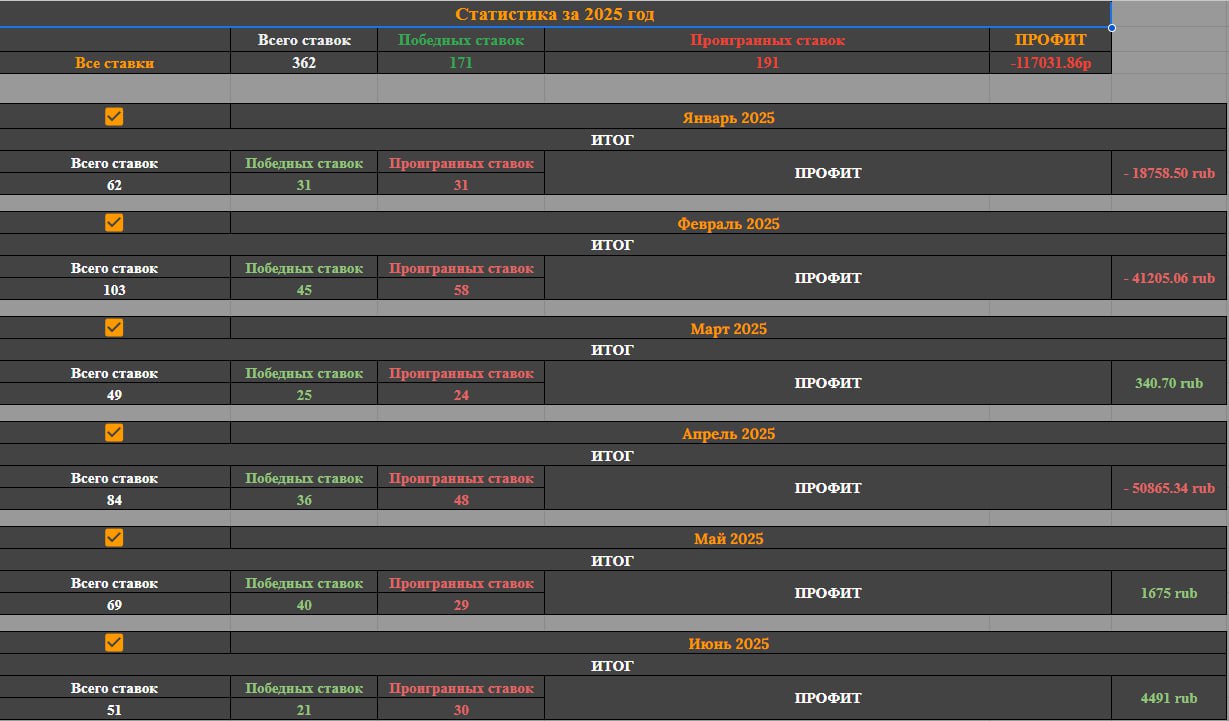Toggle the Май 2025 checkbox
The height and width of the screenshot is (721, 1229).
114,537
